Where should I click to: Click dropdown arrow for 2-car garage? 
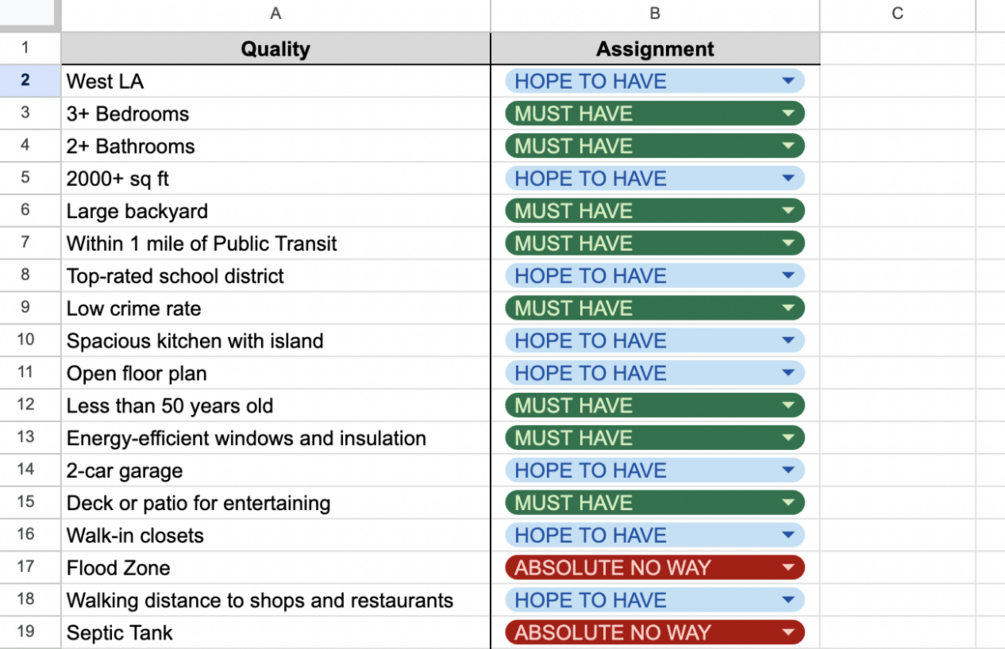pos(788,470)
